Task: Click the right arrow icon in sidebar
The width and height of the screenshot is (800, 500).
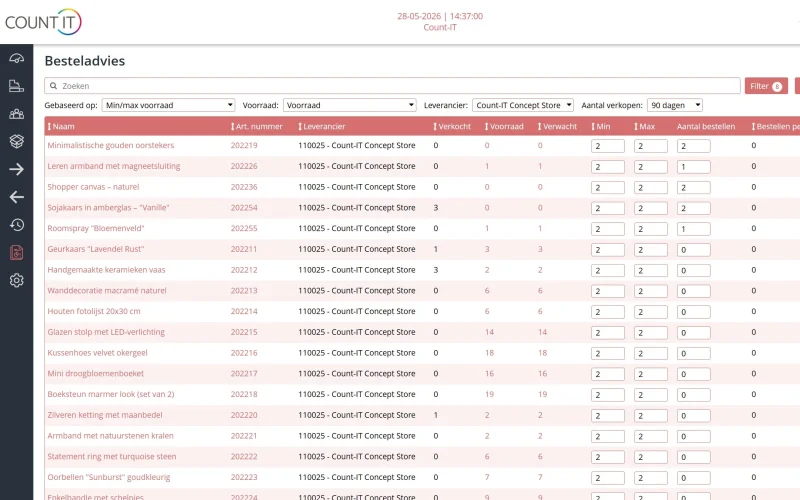Action: [16, 169]
